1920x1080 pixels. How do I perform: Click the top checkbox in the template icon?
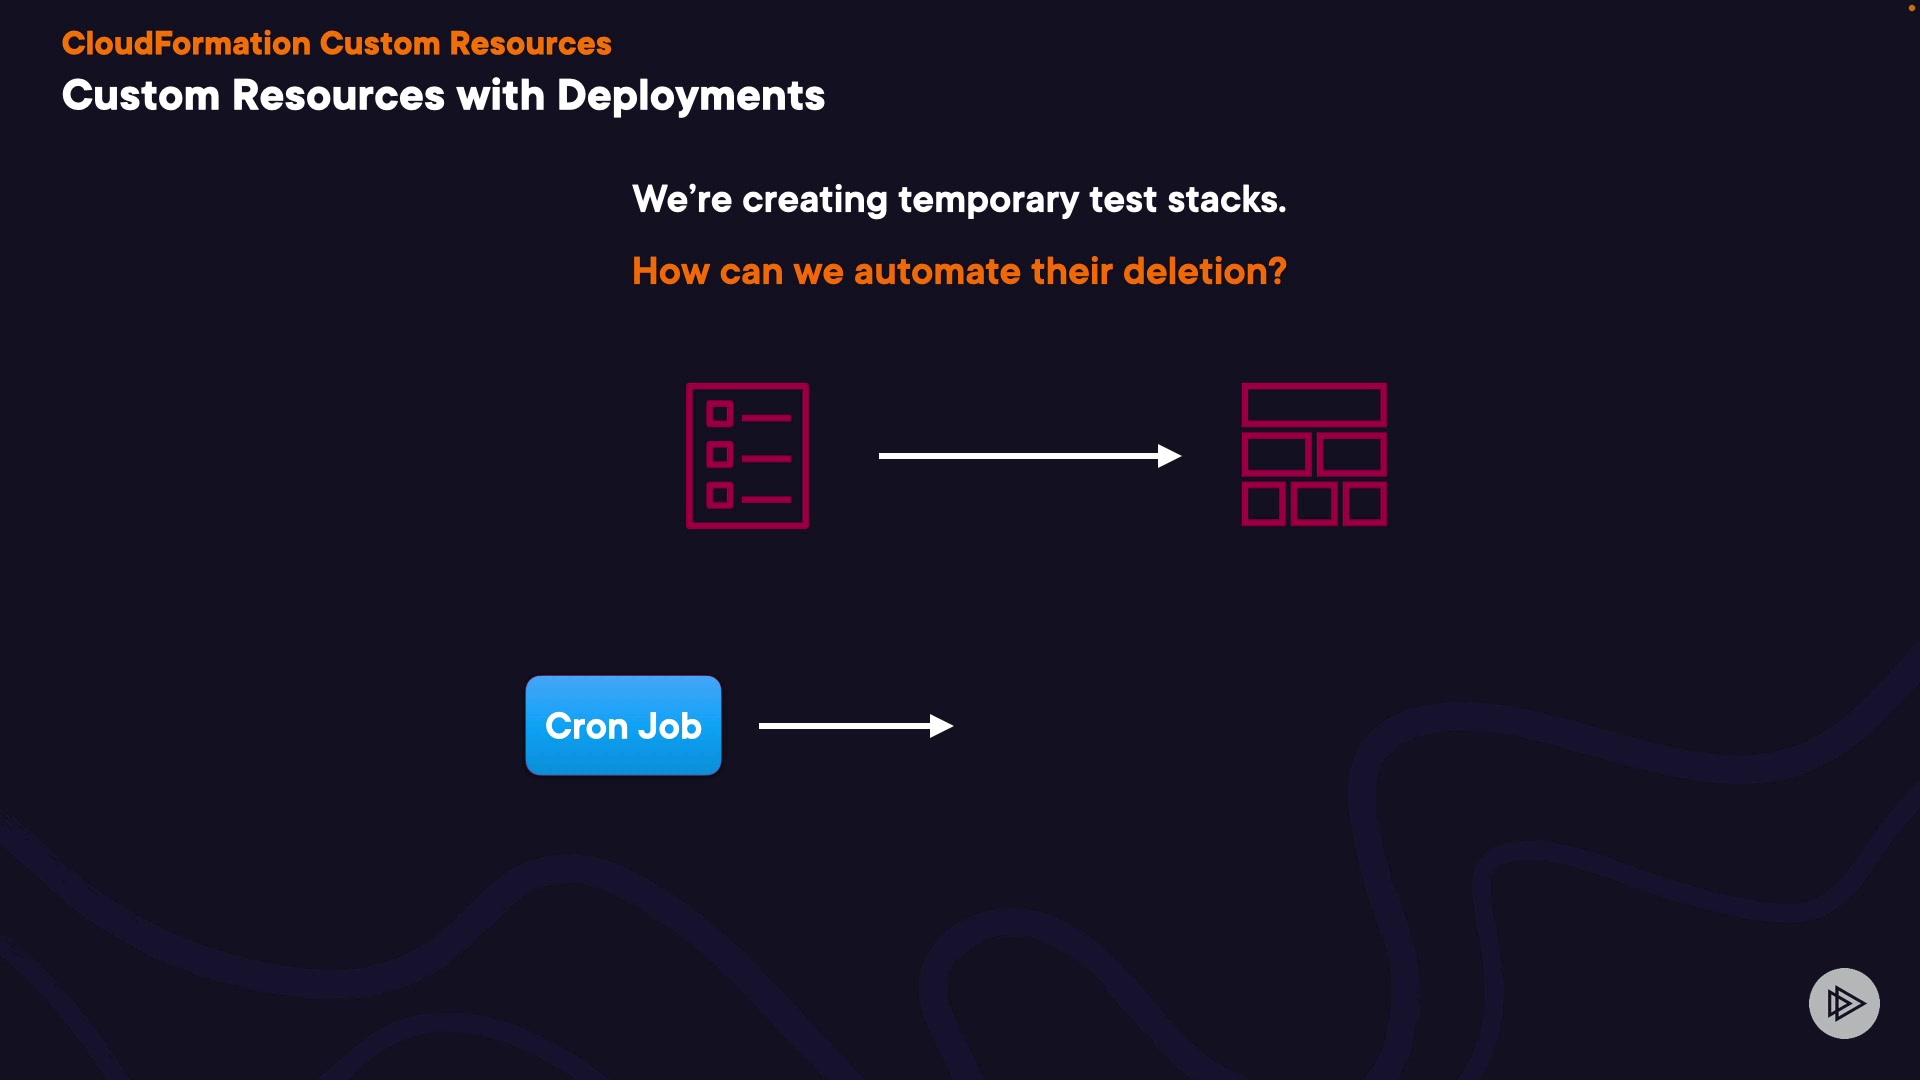pyautogui.click(x=720, y=414)
